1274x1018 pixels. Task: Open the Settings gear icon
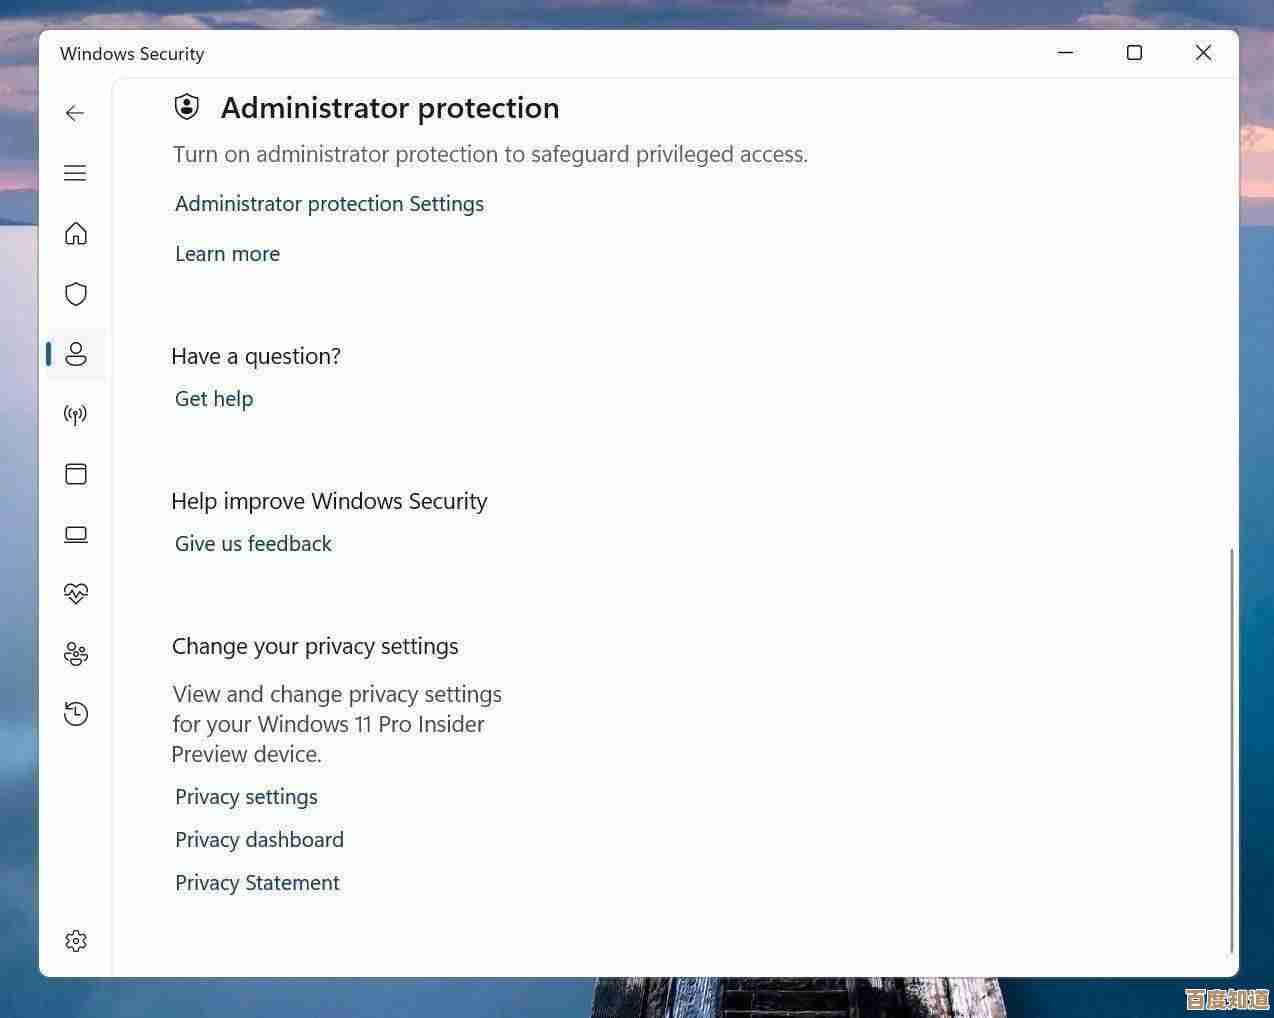click(x=76, y=941)
